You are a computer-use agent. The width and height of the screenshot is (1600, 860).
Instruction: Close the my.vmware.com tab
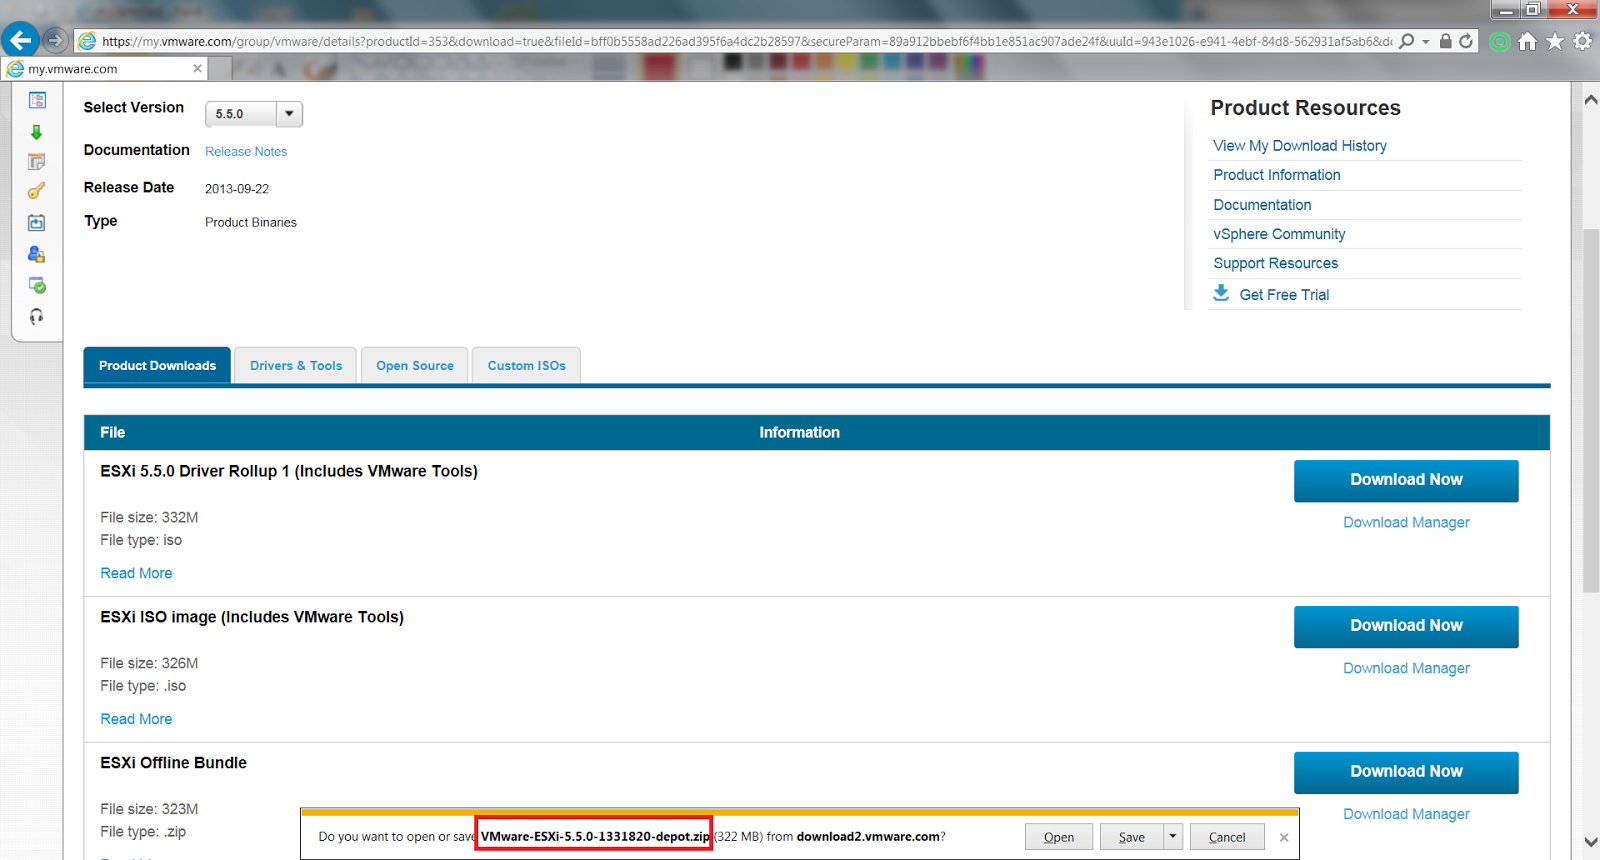click(x=197, y=68)
